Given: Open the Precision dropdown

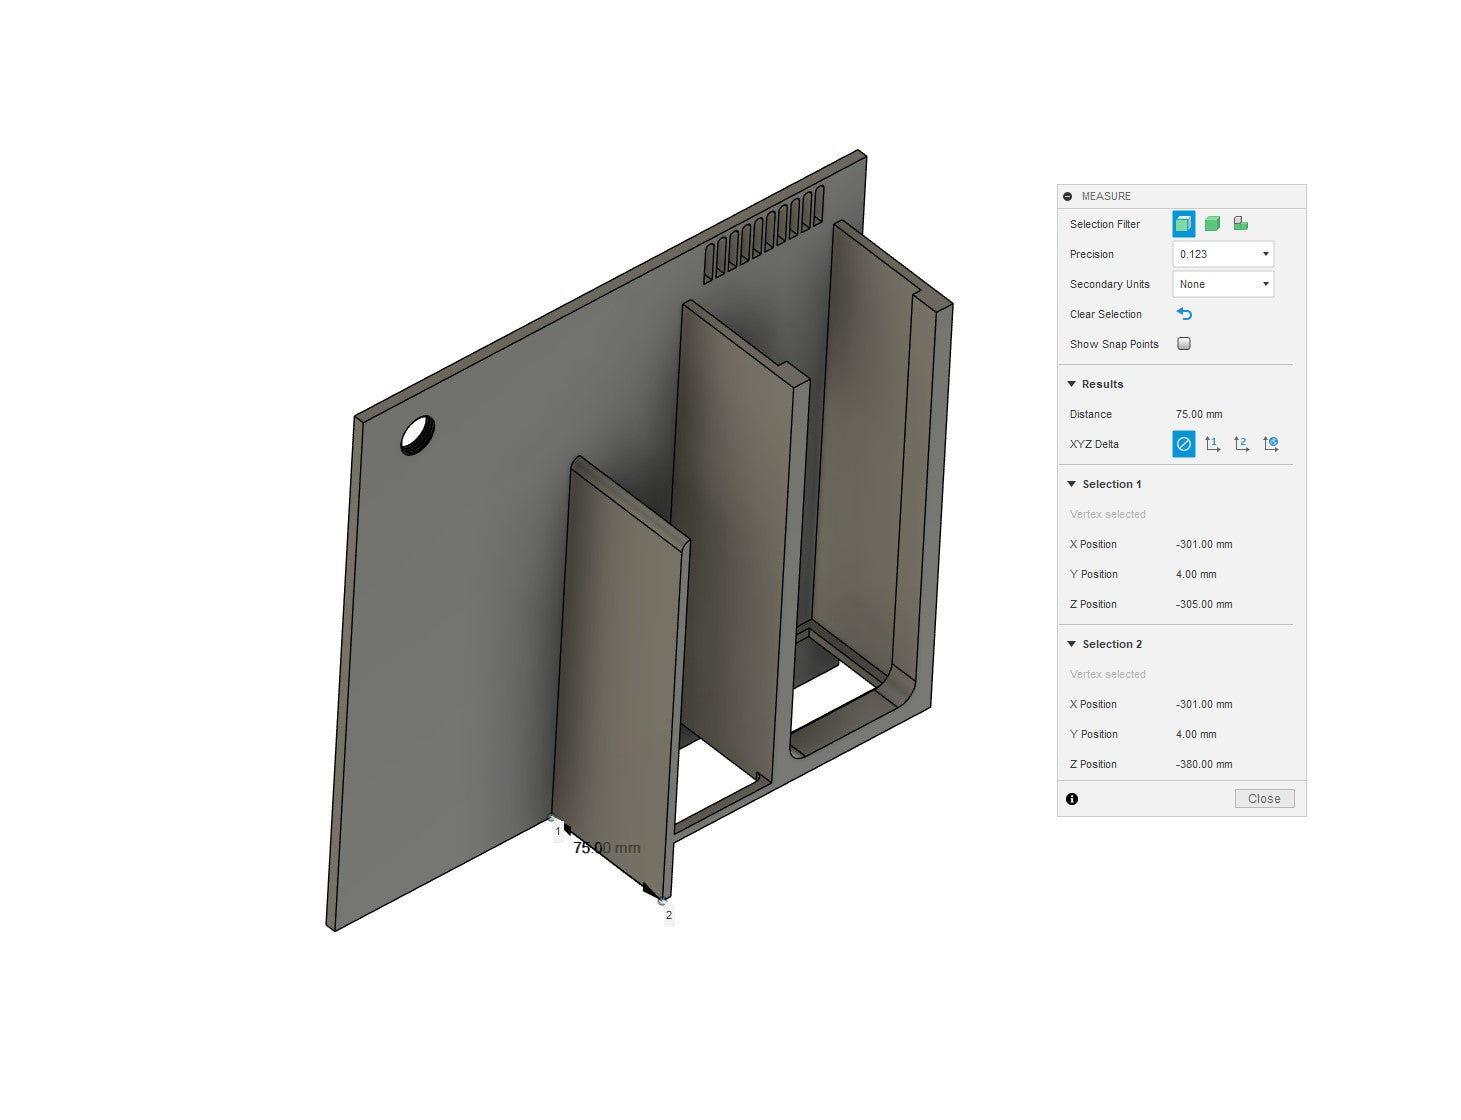Looking at the screenshot, I should point(1223,254).
